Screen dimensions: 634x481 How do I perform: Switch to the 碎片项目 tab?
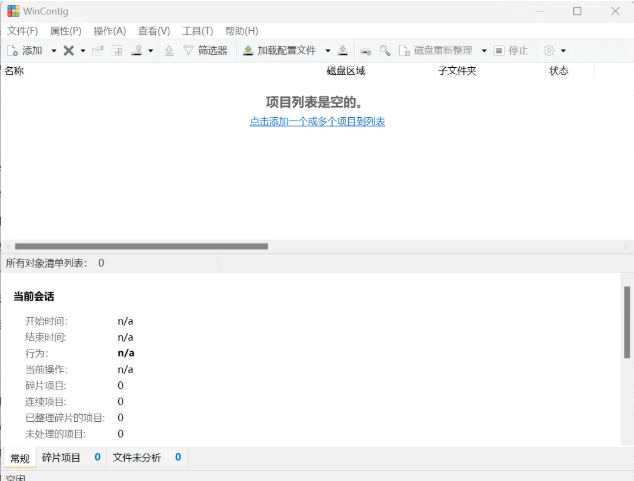(71, 458)
